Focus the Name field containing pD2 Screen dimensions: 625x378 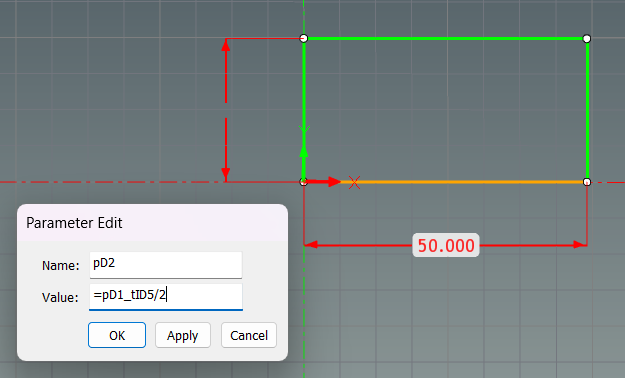click(x=166, y=265)
